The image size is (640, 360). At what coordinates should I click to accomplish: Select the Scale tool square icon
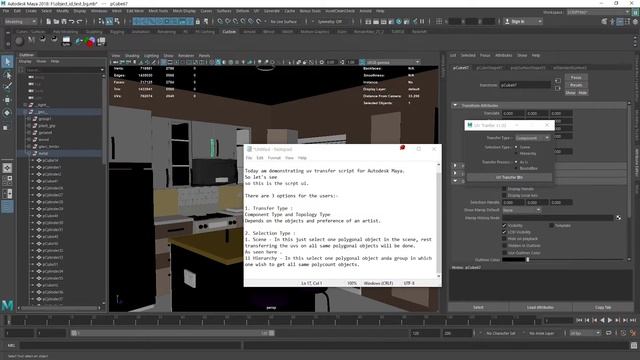click(6, 128)
